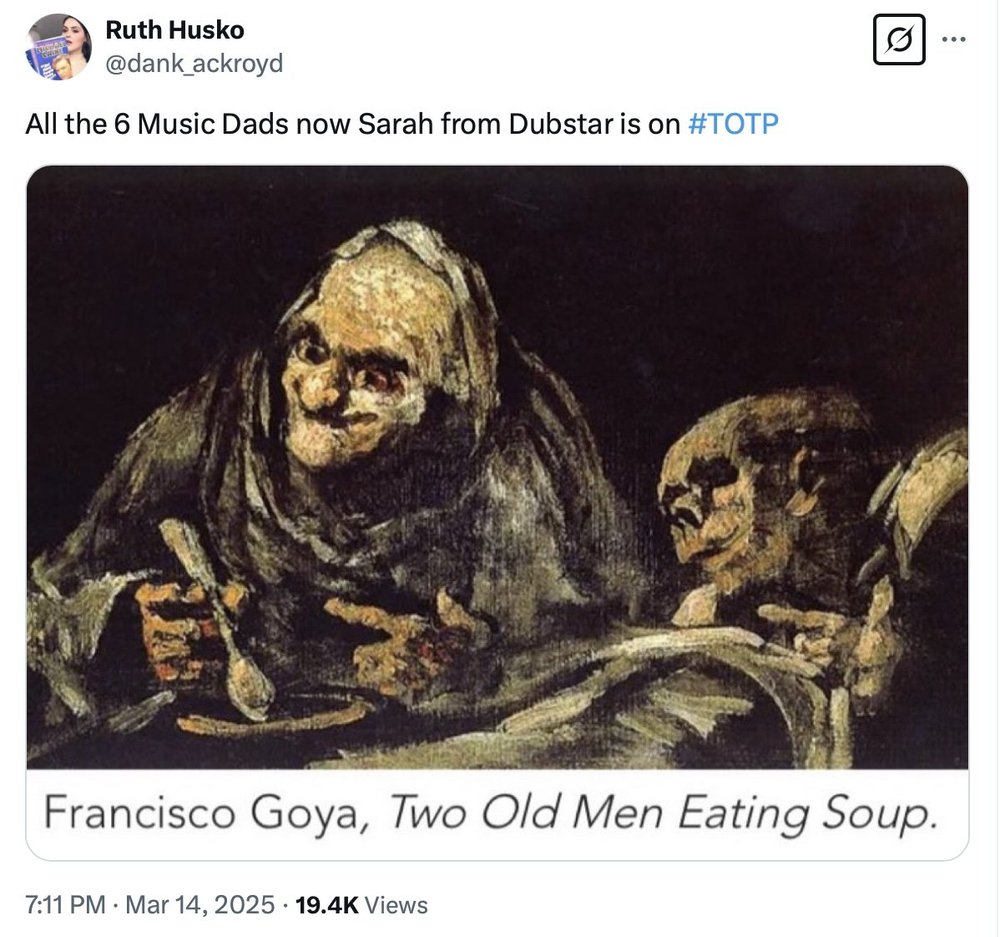1000x937 pixels.
Task: Click the Mar 14, 2025 date
Action: [x=200, y=904]
